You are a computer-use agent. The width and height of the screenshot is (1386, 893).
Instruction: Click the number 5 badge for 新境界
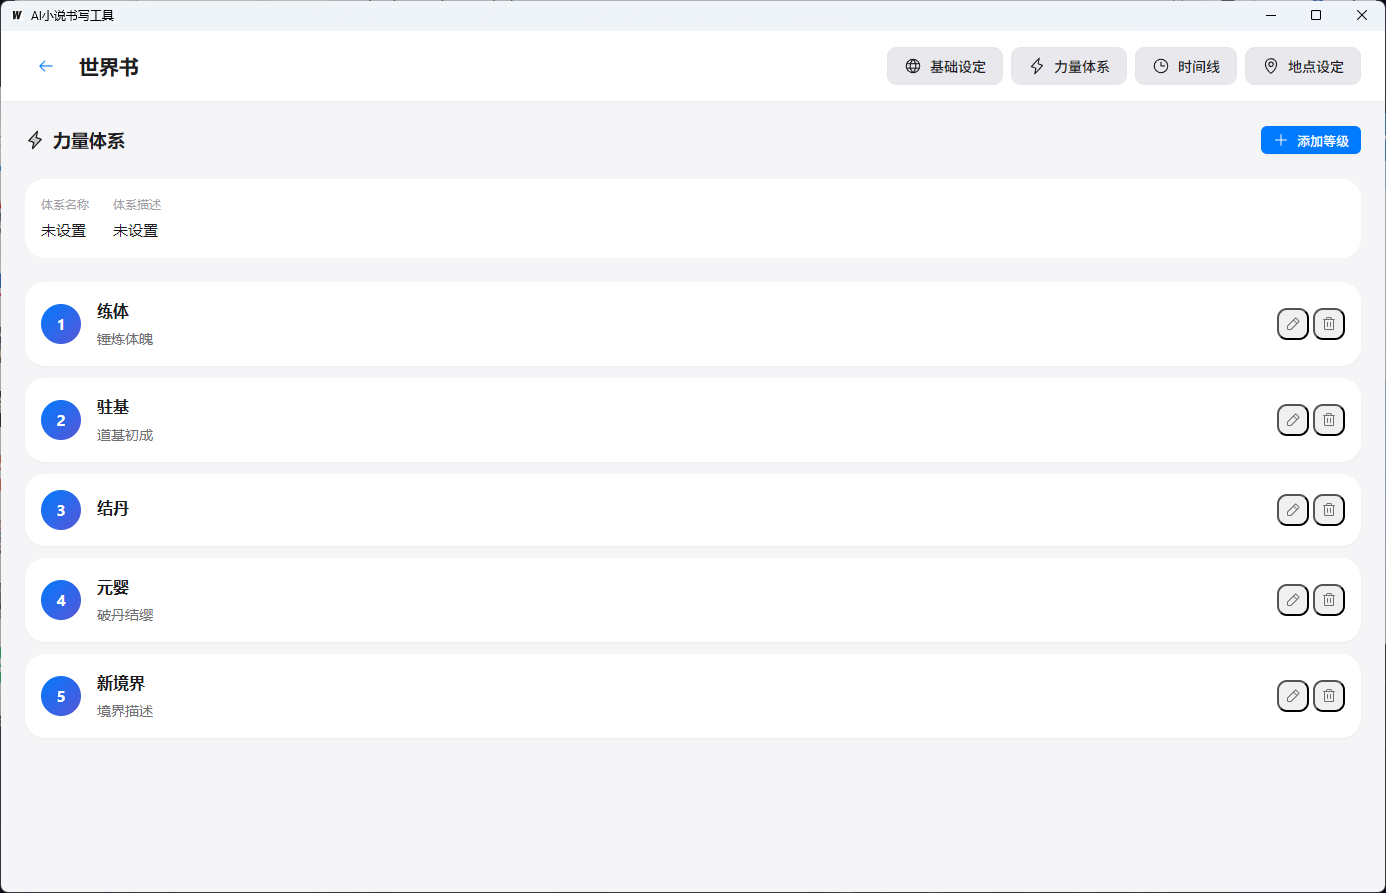(x=61, y=696)
